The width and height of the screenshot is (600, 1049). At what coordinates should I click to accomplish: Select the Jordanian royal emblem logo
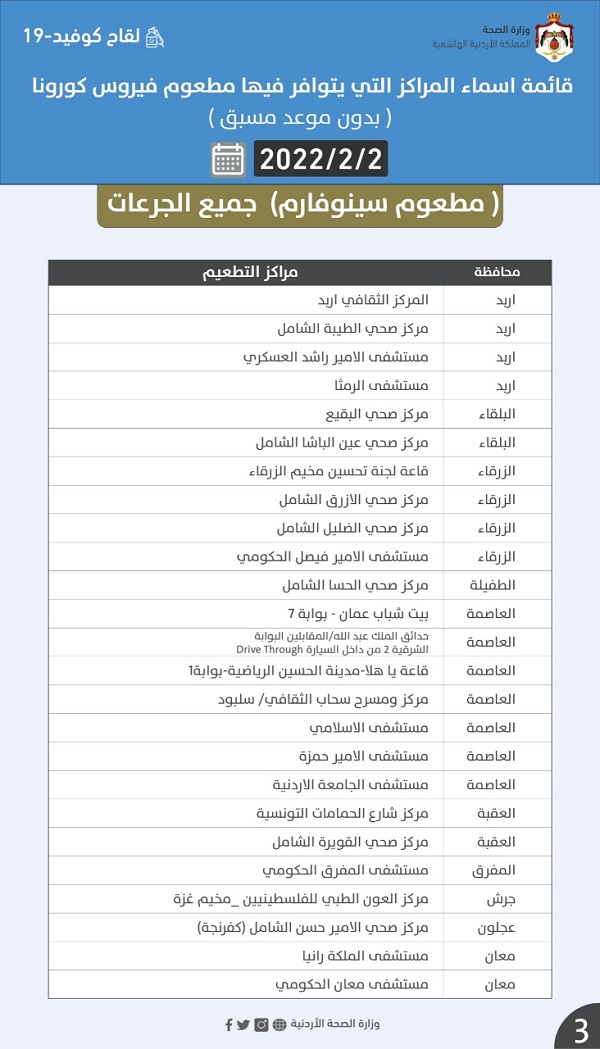coord(551,37)
